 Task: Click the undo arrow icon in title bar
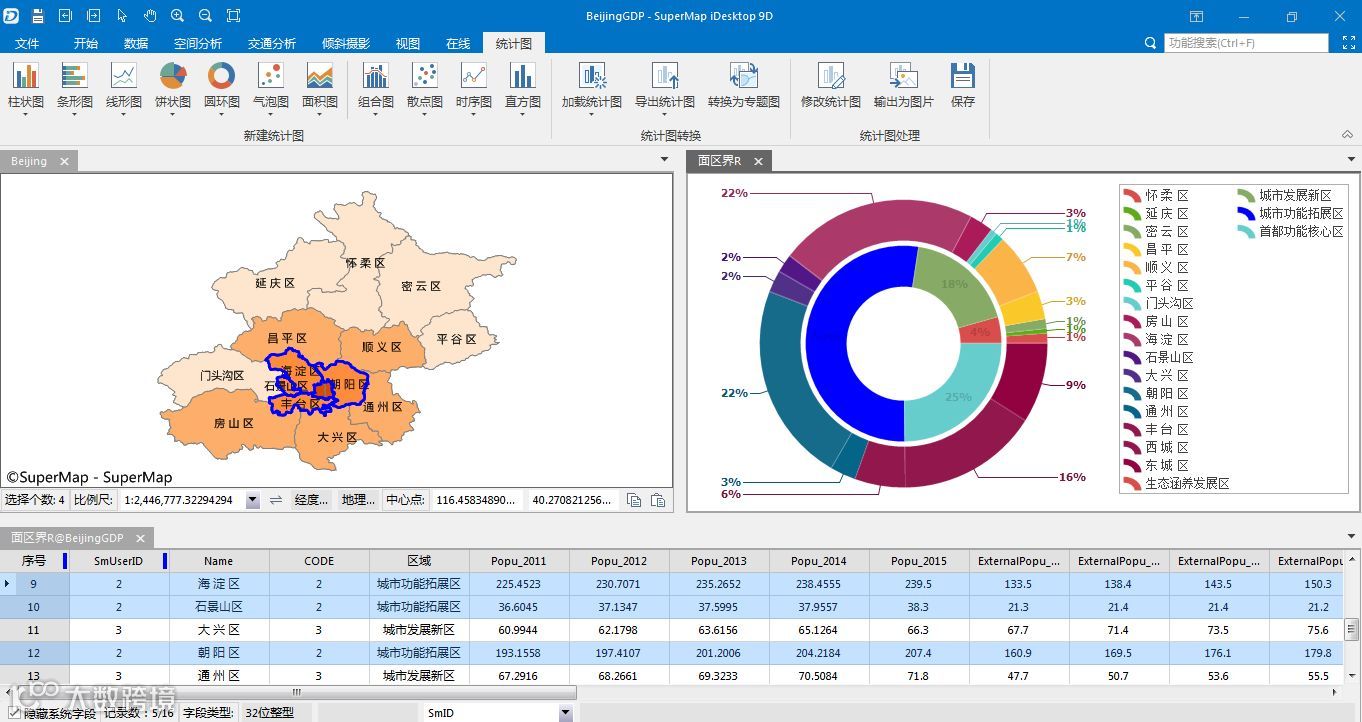(65, 16)
